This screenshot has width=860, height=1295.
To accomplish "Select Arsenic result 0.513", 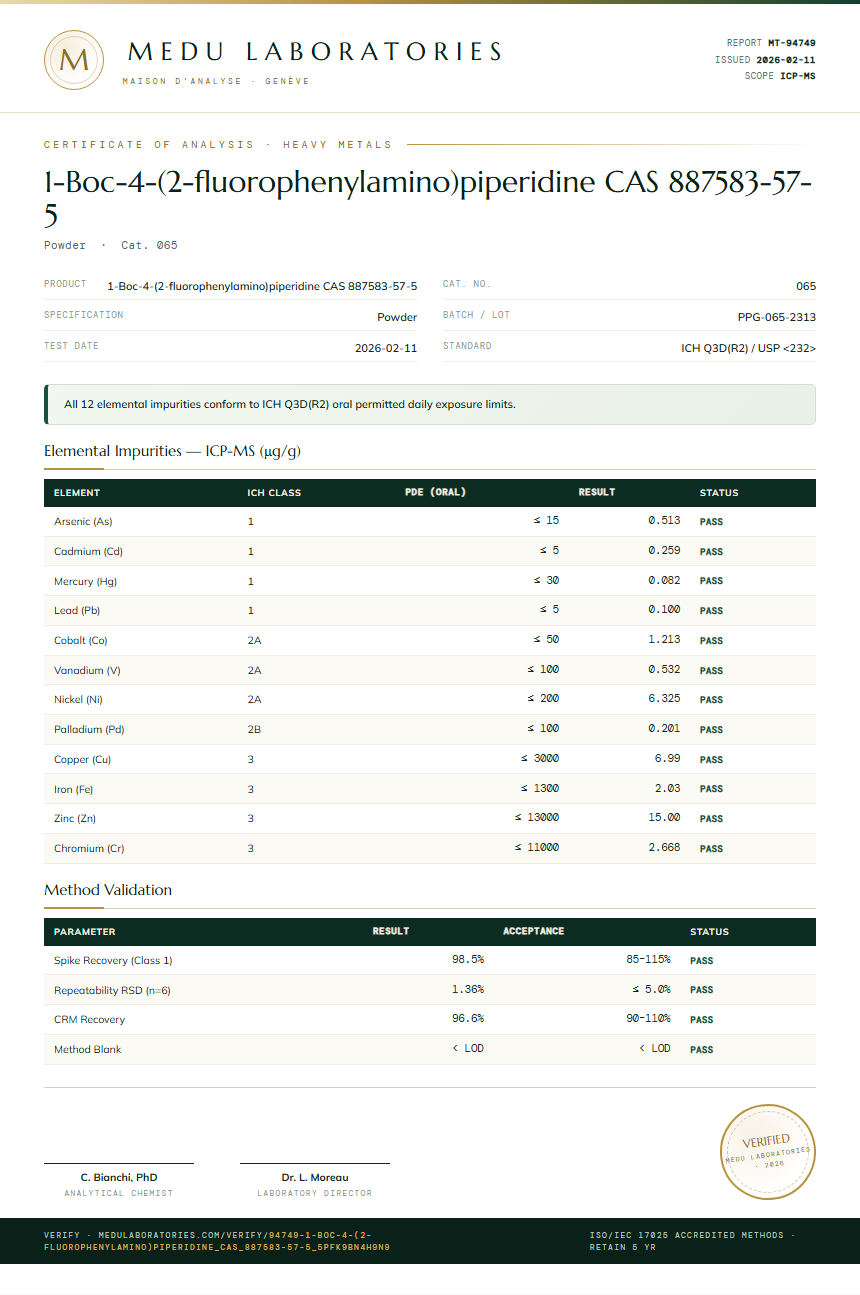I will (664, 521).
